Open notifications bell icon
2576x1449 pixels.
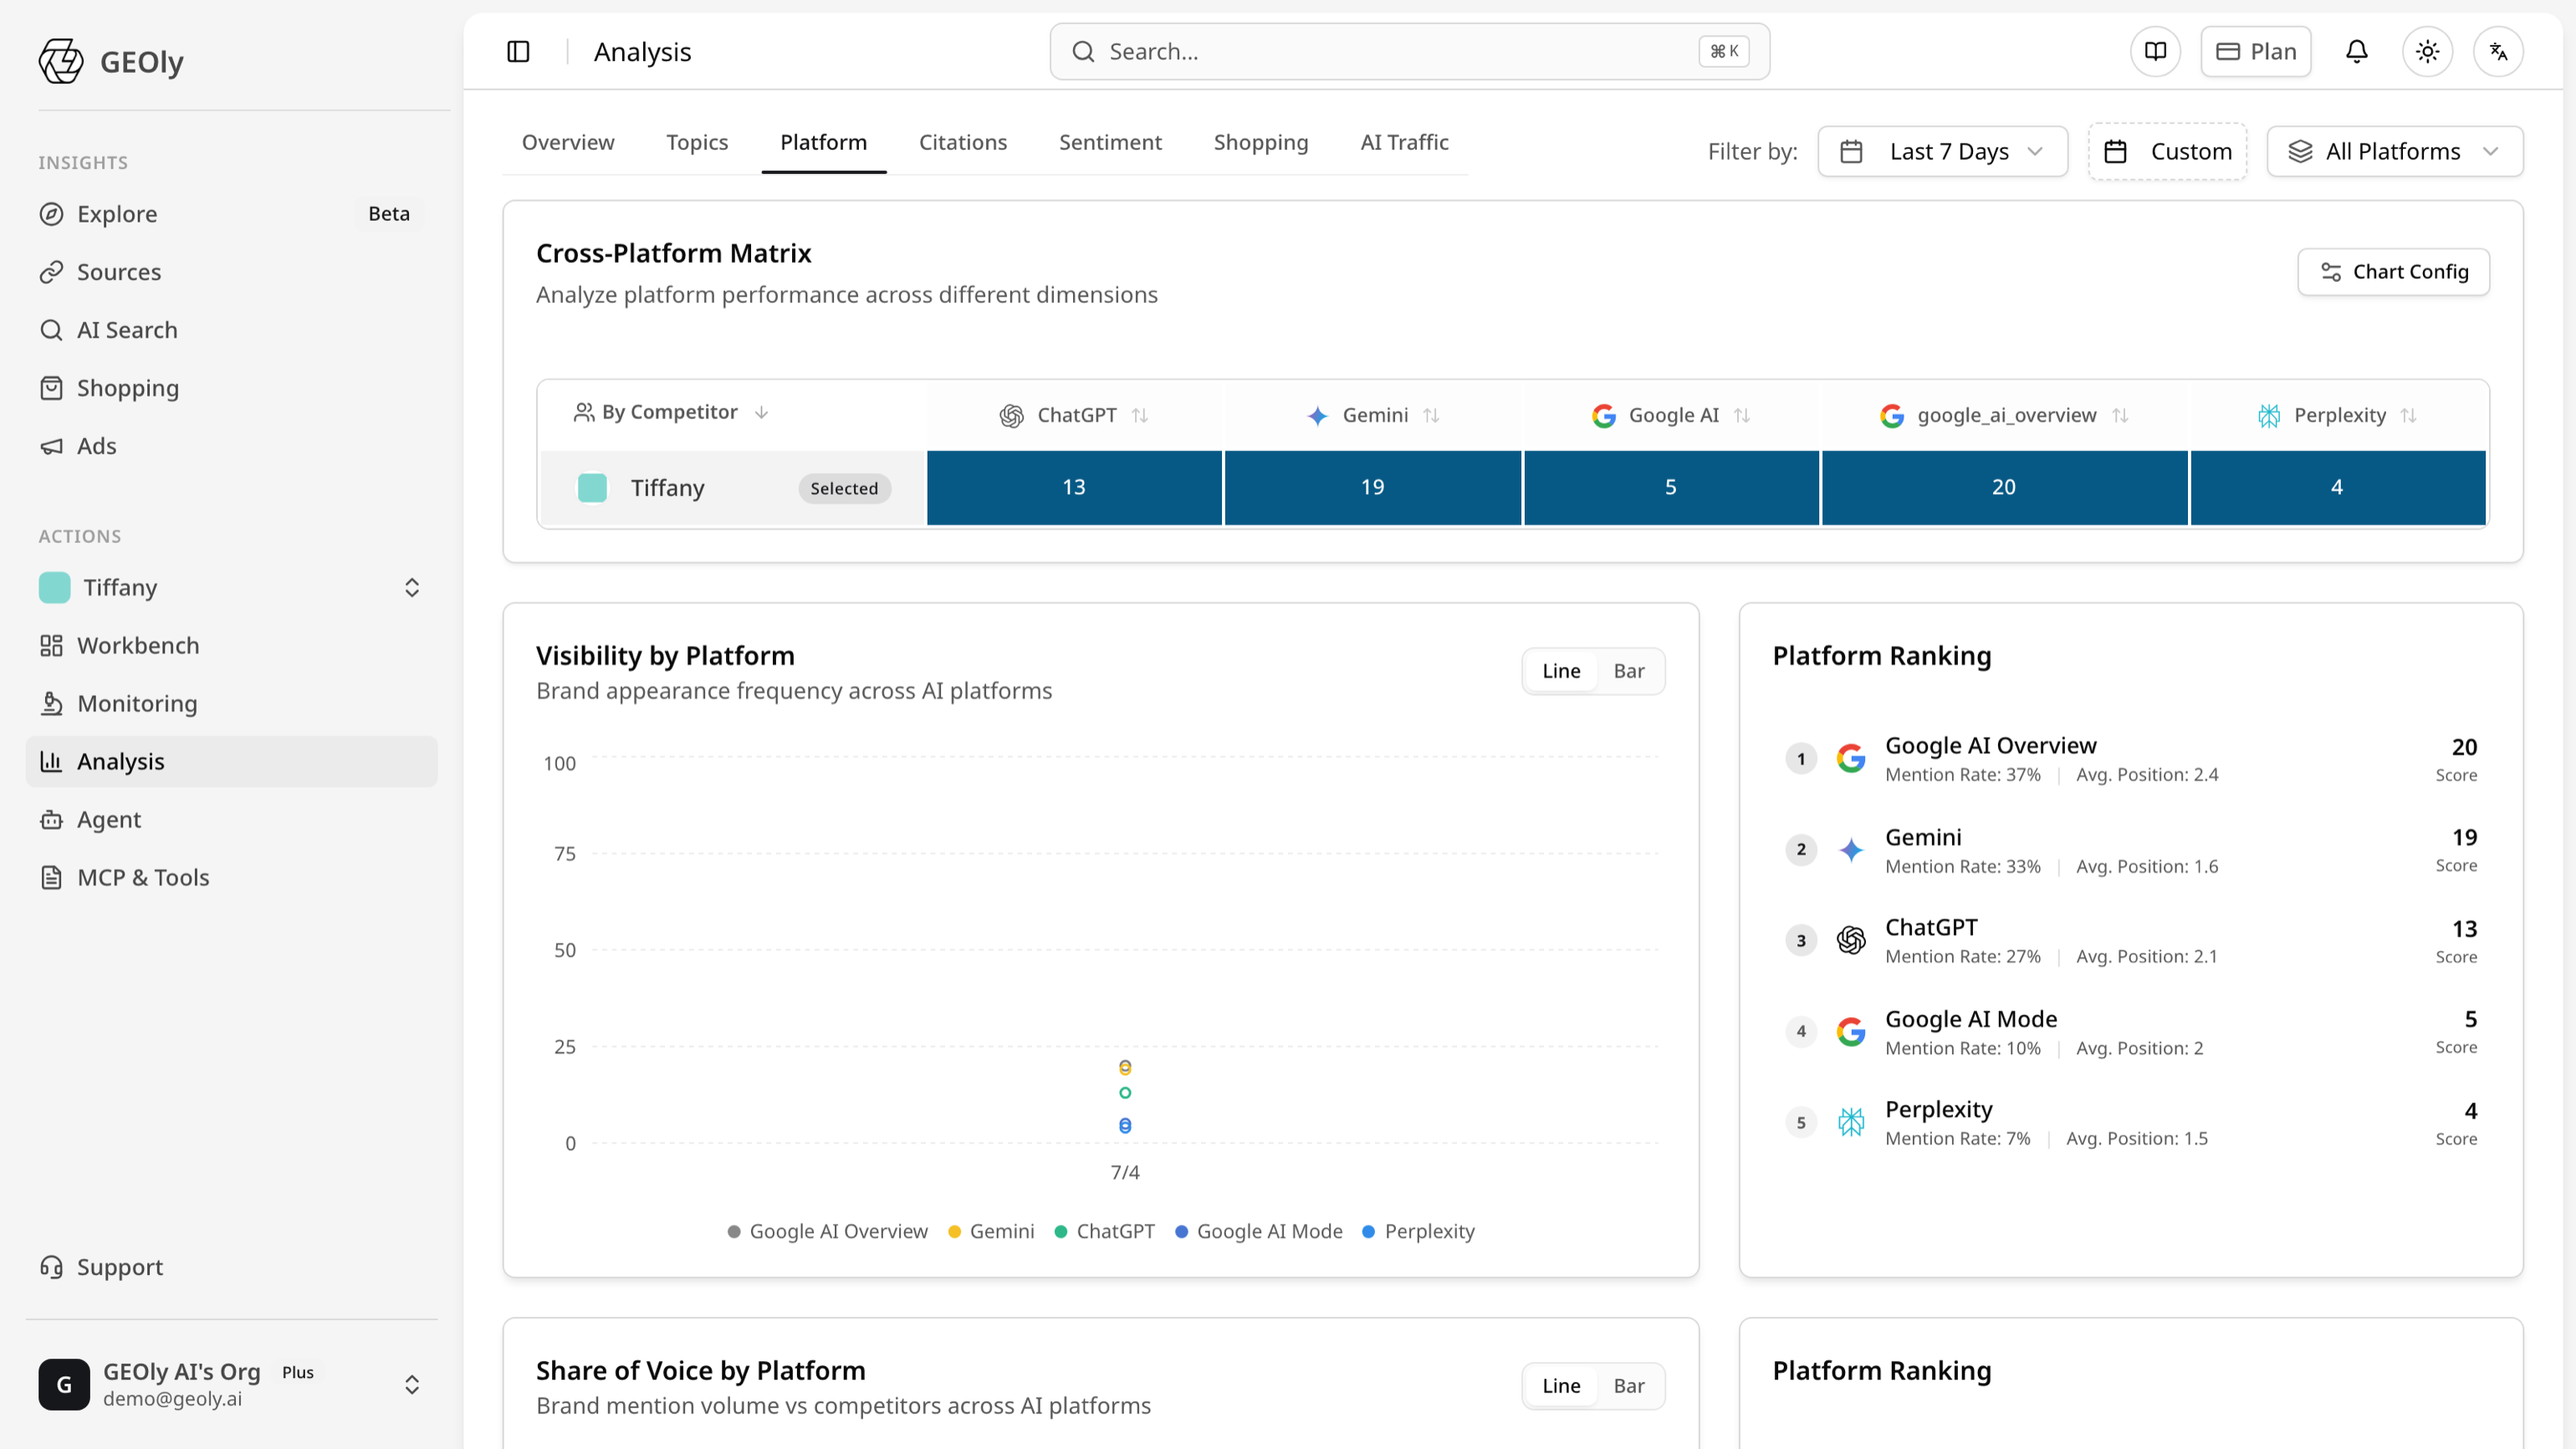[x=2357, y=51]
